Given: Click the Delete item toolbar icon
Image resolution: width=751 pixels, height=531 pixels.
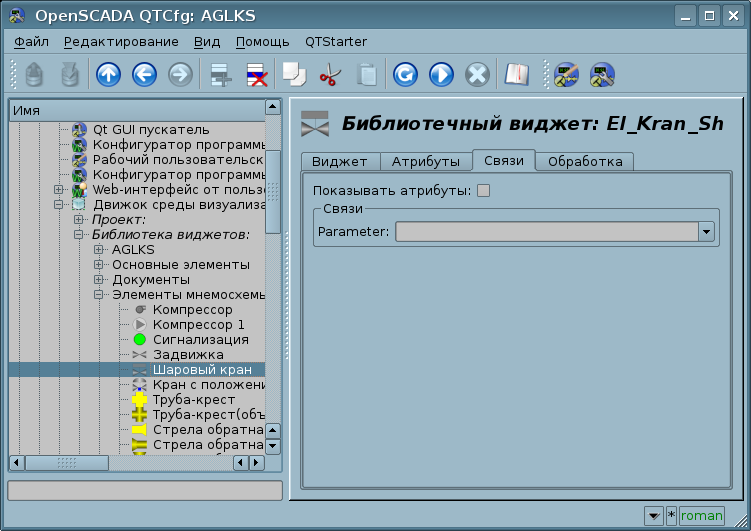Looking at the screenshot, I should pos(256,74).
